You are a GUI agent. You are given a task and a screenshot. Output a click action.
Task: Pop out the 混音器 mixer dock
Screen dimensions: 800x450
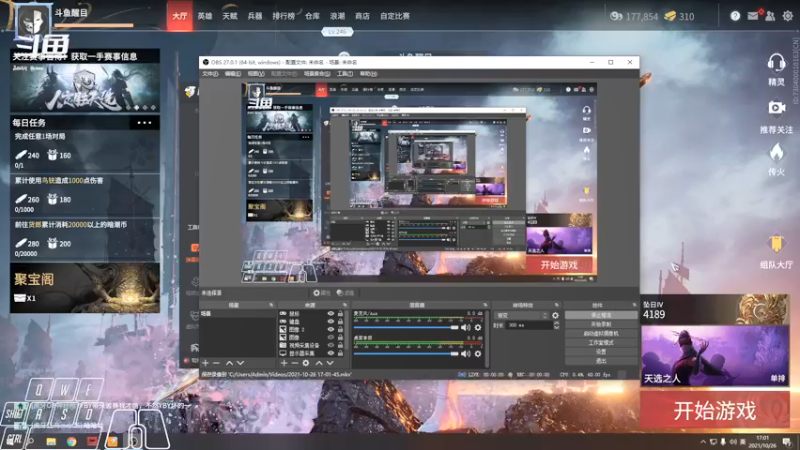pos(485,305)
